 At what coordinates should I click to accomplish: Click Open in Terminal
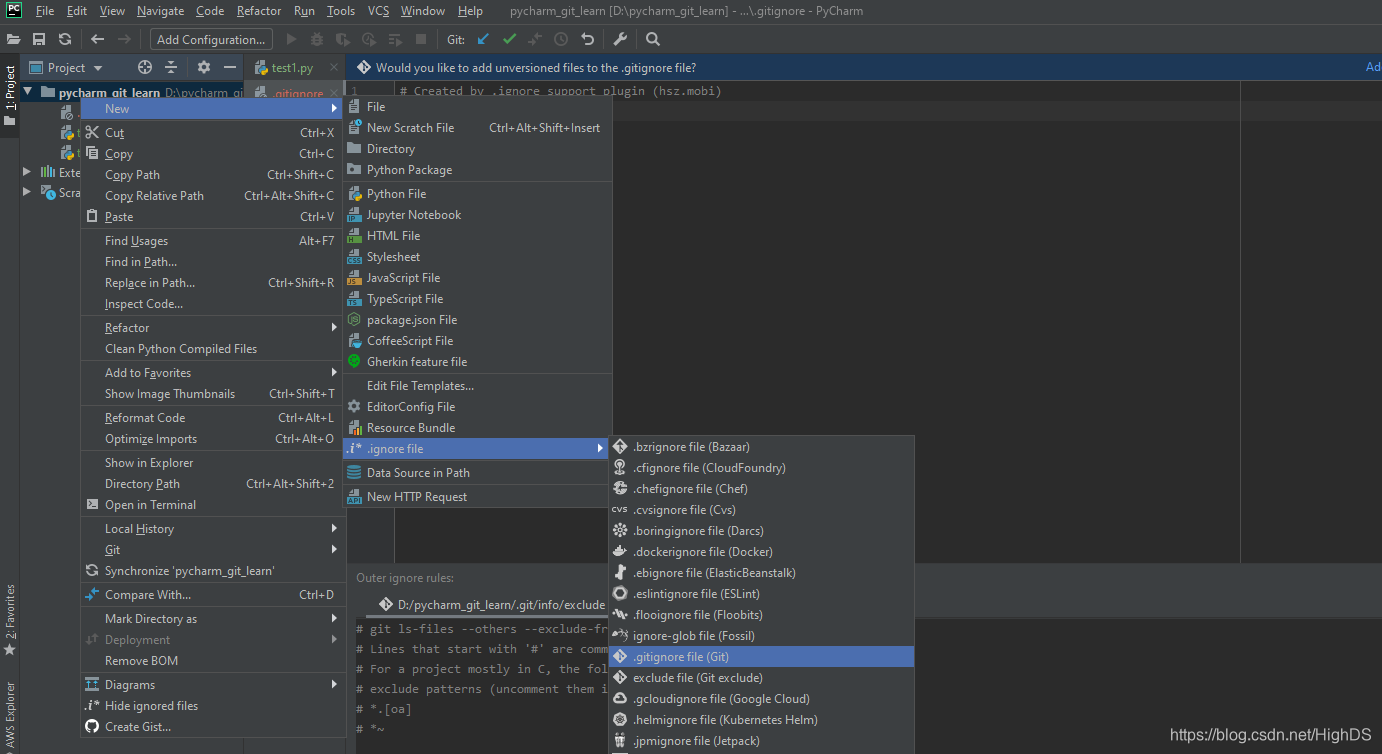click(212, 505)
